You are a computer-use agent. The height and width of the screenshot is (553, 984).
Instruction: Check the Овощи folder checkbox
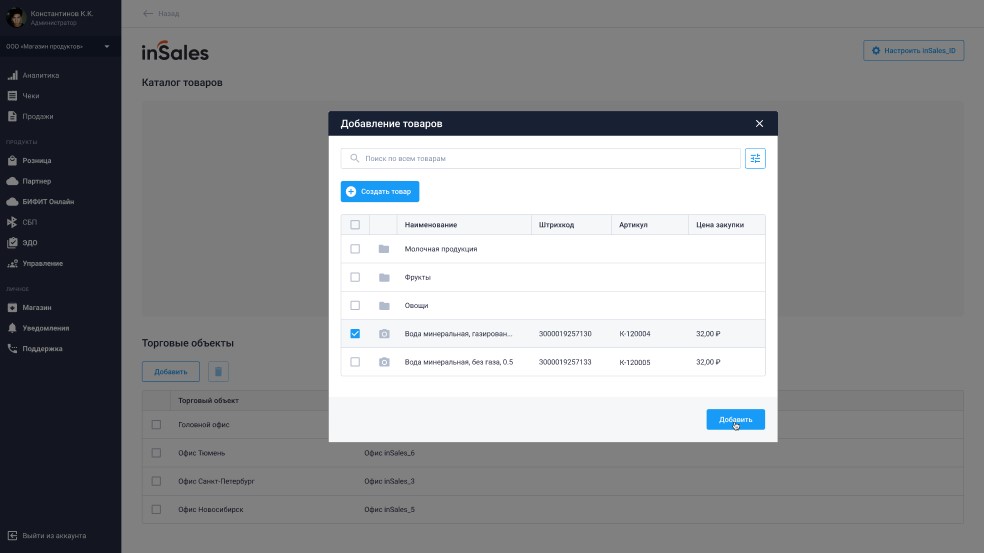coord(355,306)
